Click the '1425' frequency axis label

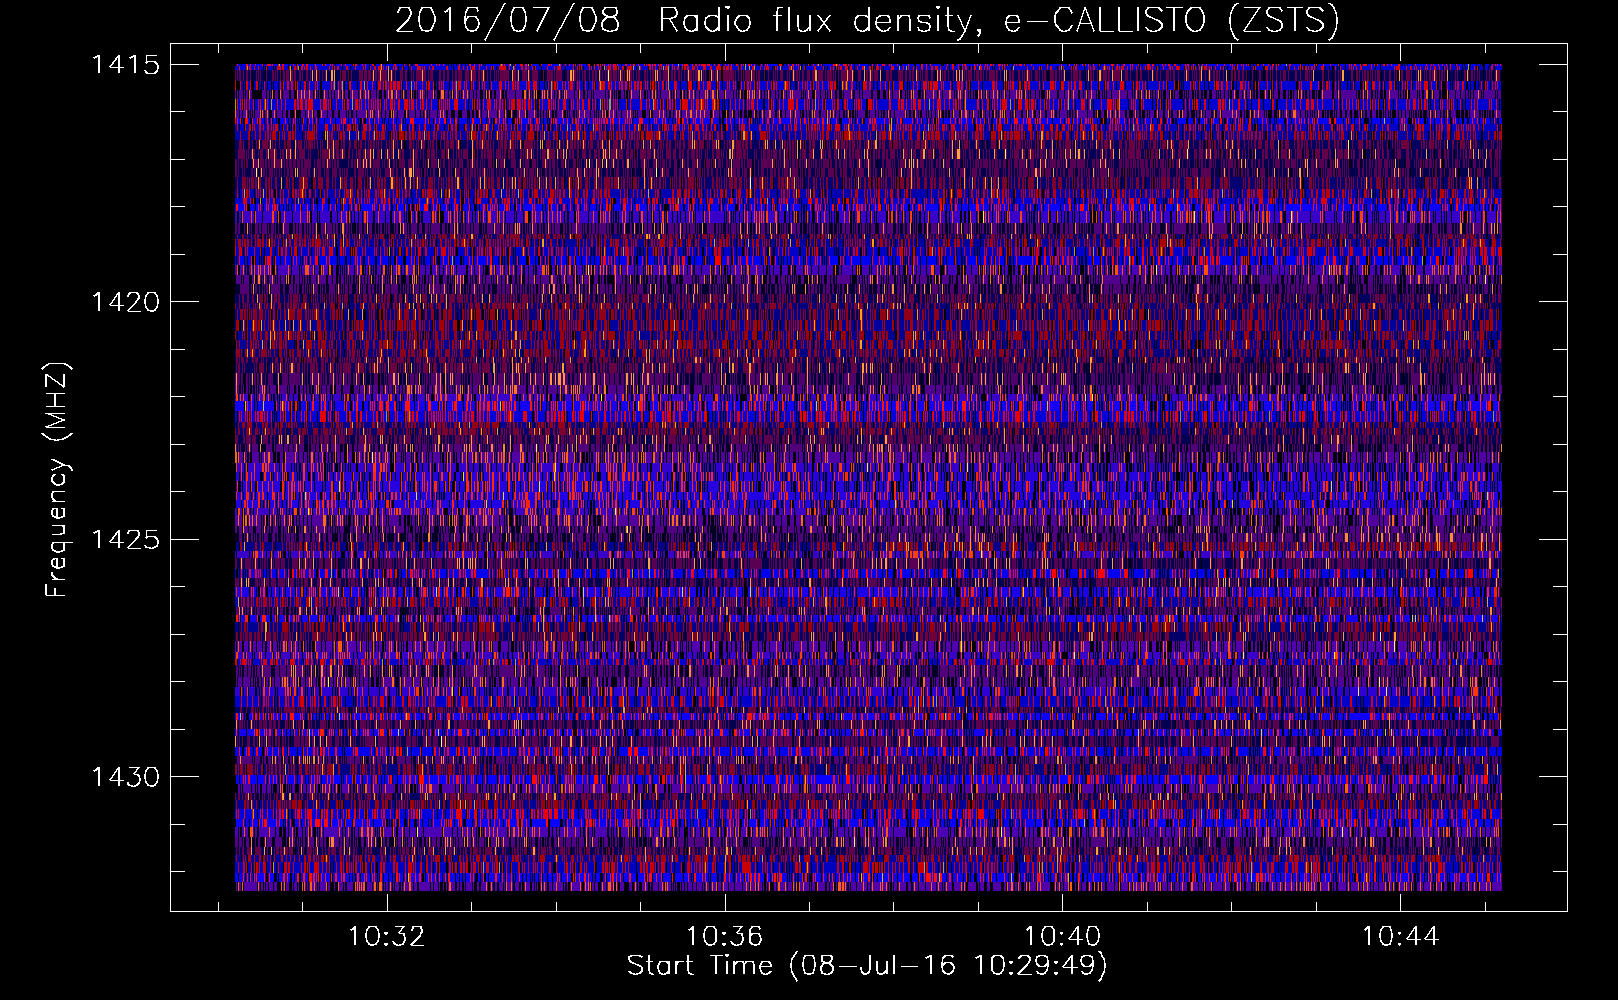125,540
